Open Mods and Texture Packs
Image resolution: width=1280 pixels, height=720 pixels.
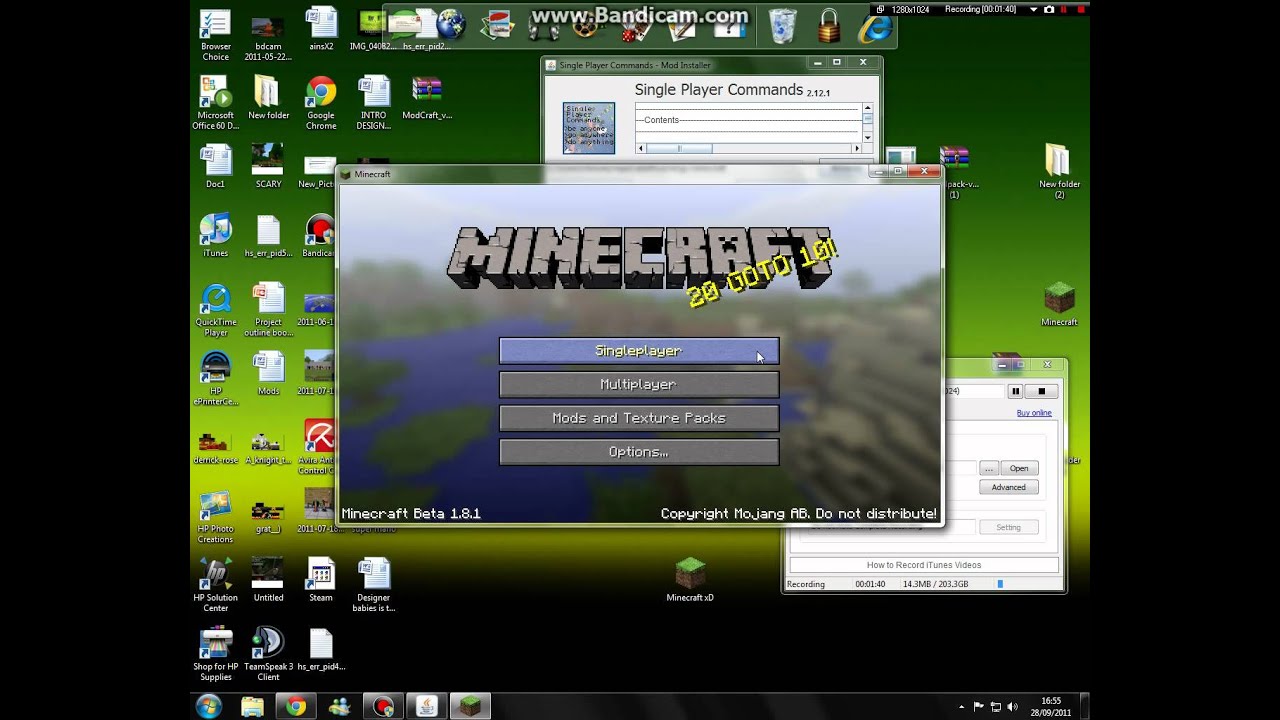639,418
